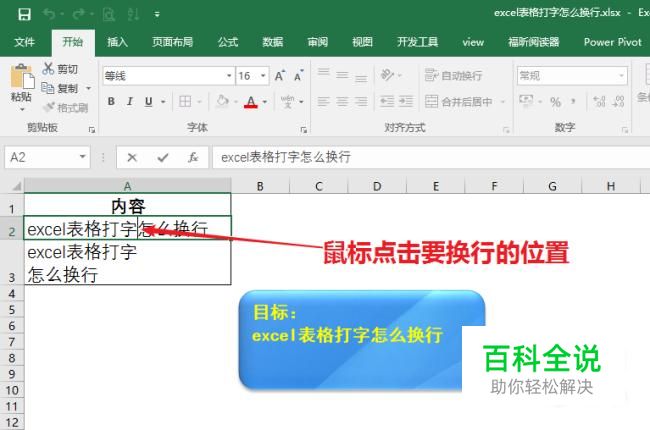Click the Save icon in quick access toolbar
This screenshot has width=650, height=430.
(x=24, y=15)
